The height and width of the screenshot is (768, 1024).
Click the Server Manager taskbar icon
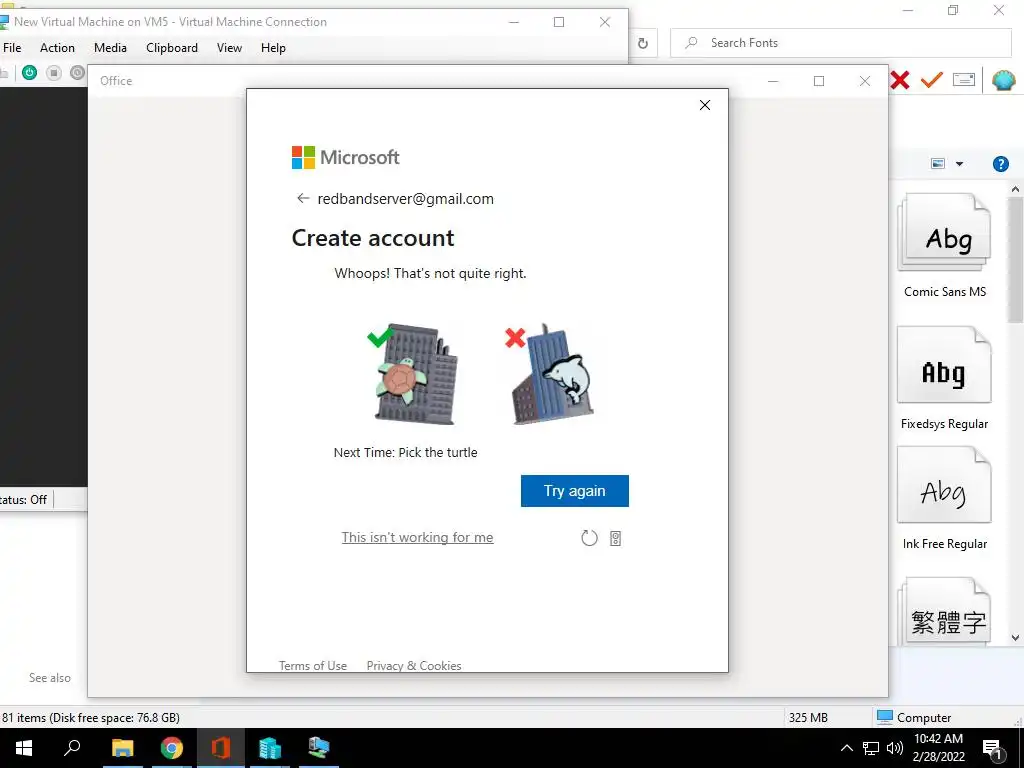pos(270,748)
